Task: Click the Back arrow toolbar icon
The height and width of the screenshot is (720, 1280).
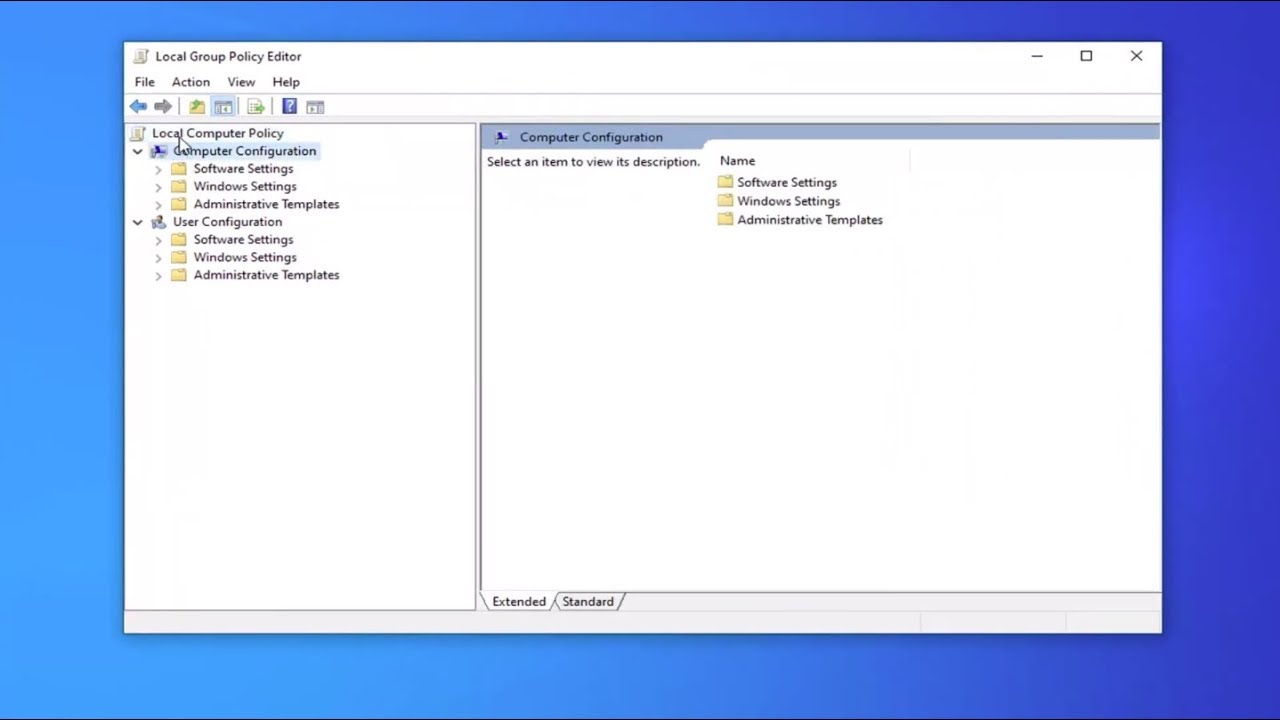Action: point(138,107)
